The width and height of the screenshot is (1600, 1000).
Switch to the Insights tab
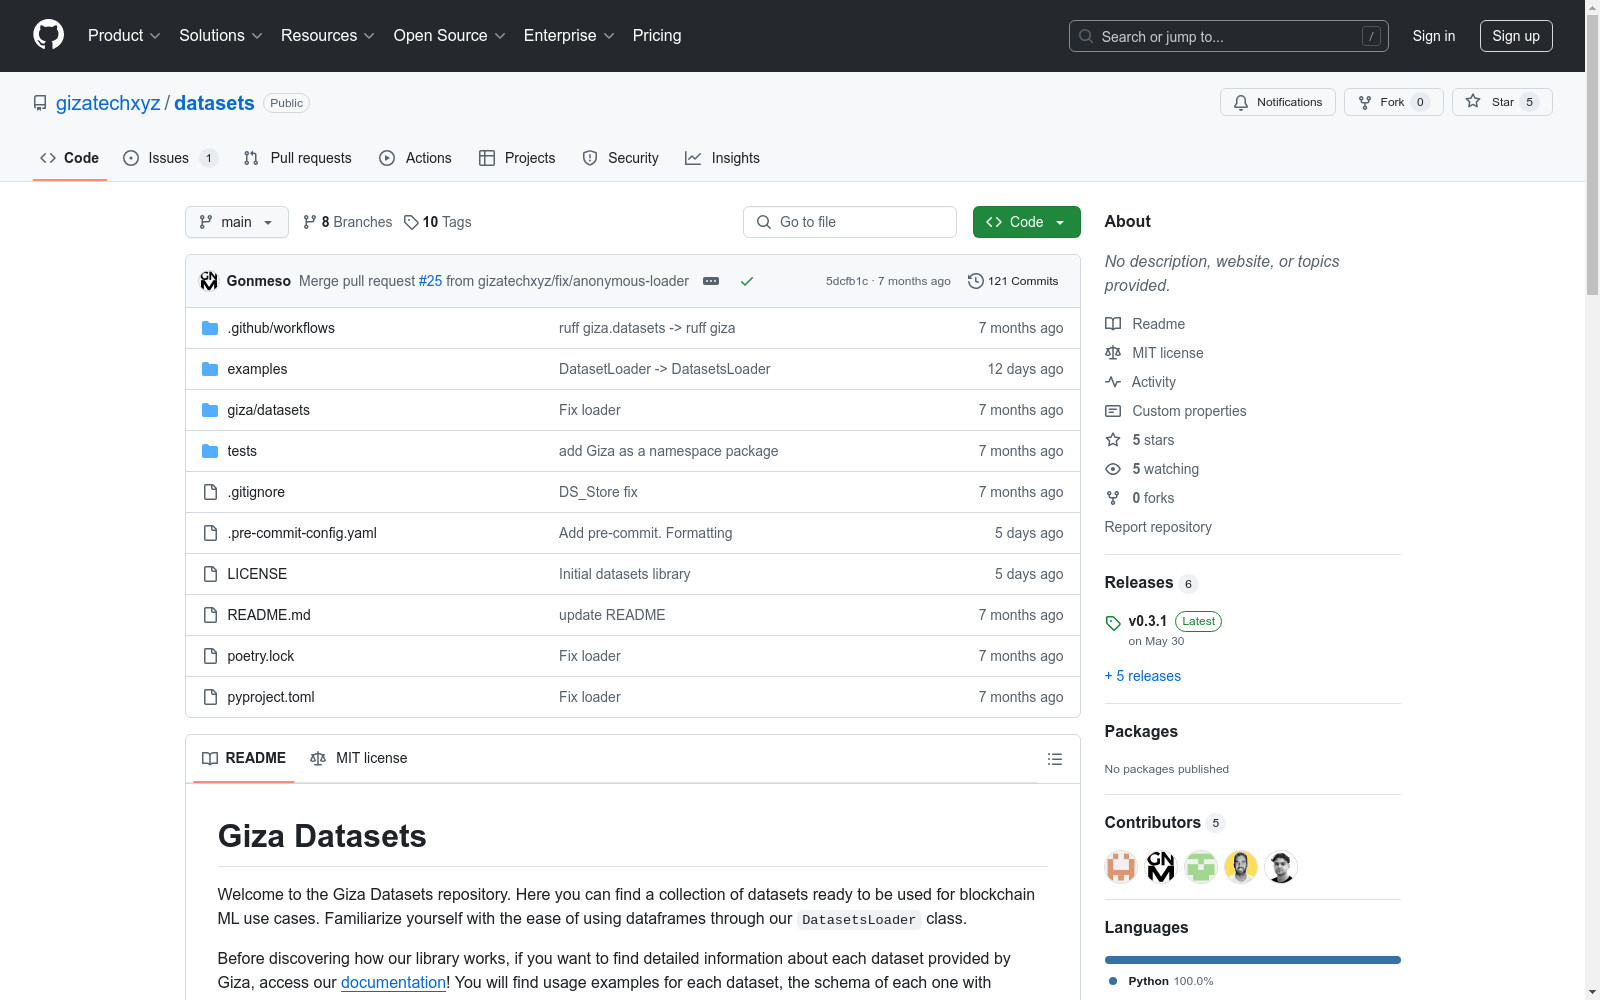[x=722, y=158]
